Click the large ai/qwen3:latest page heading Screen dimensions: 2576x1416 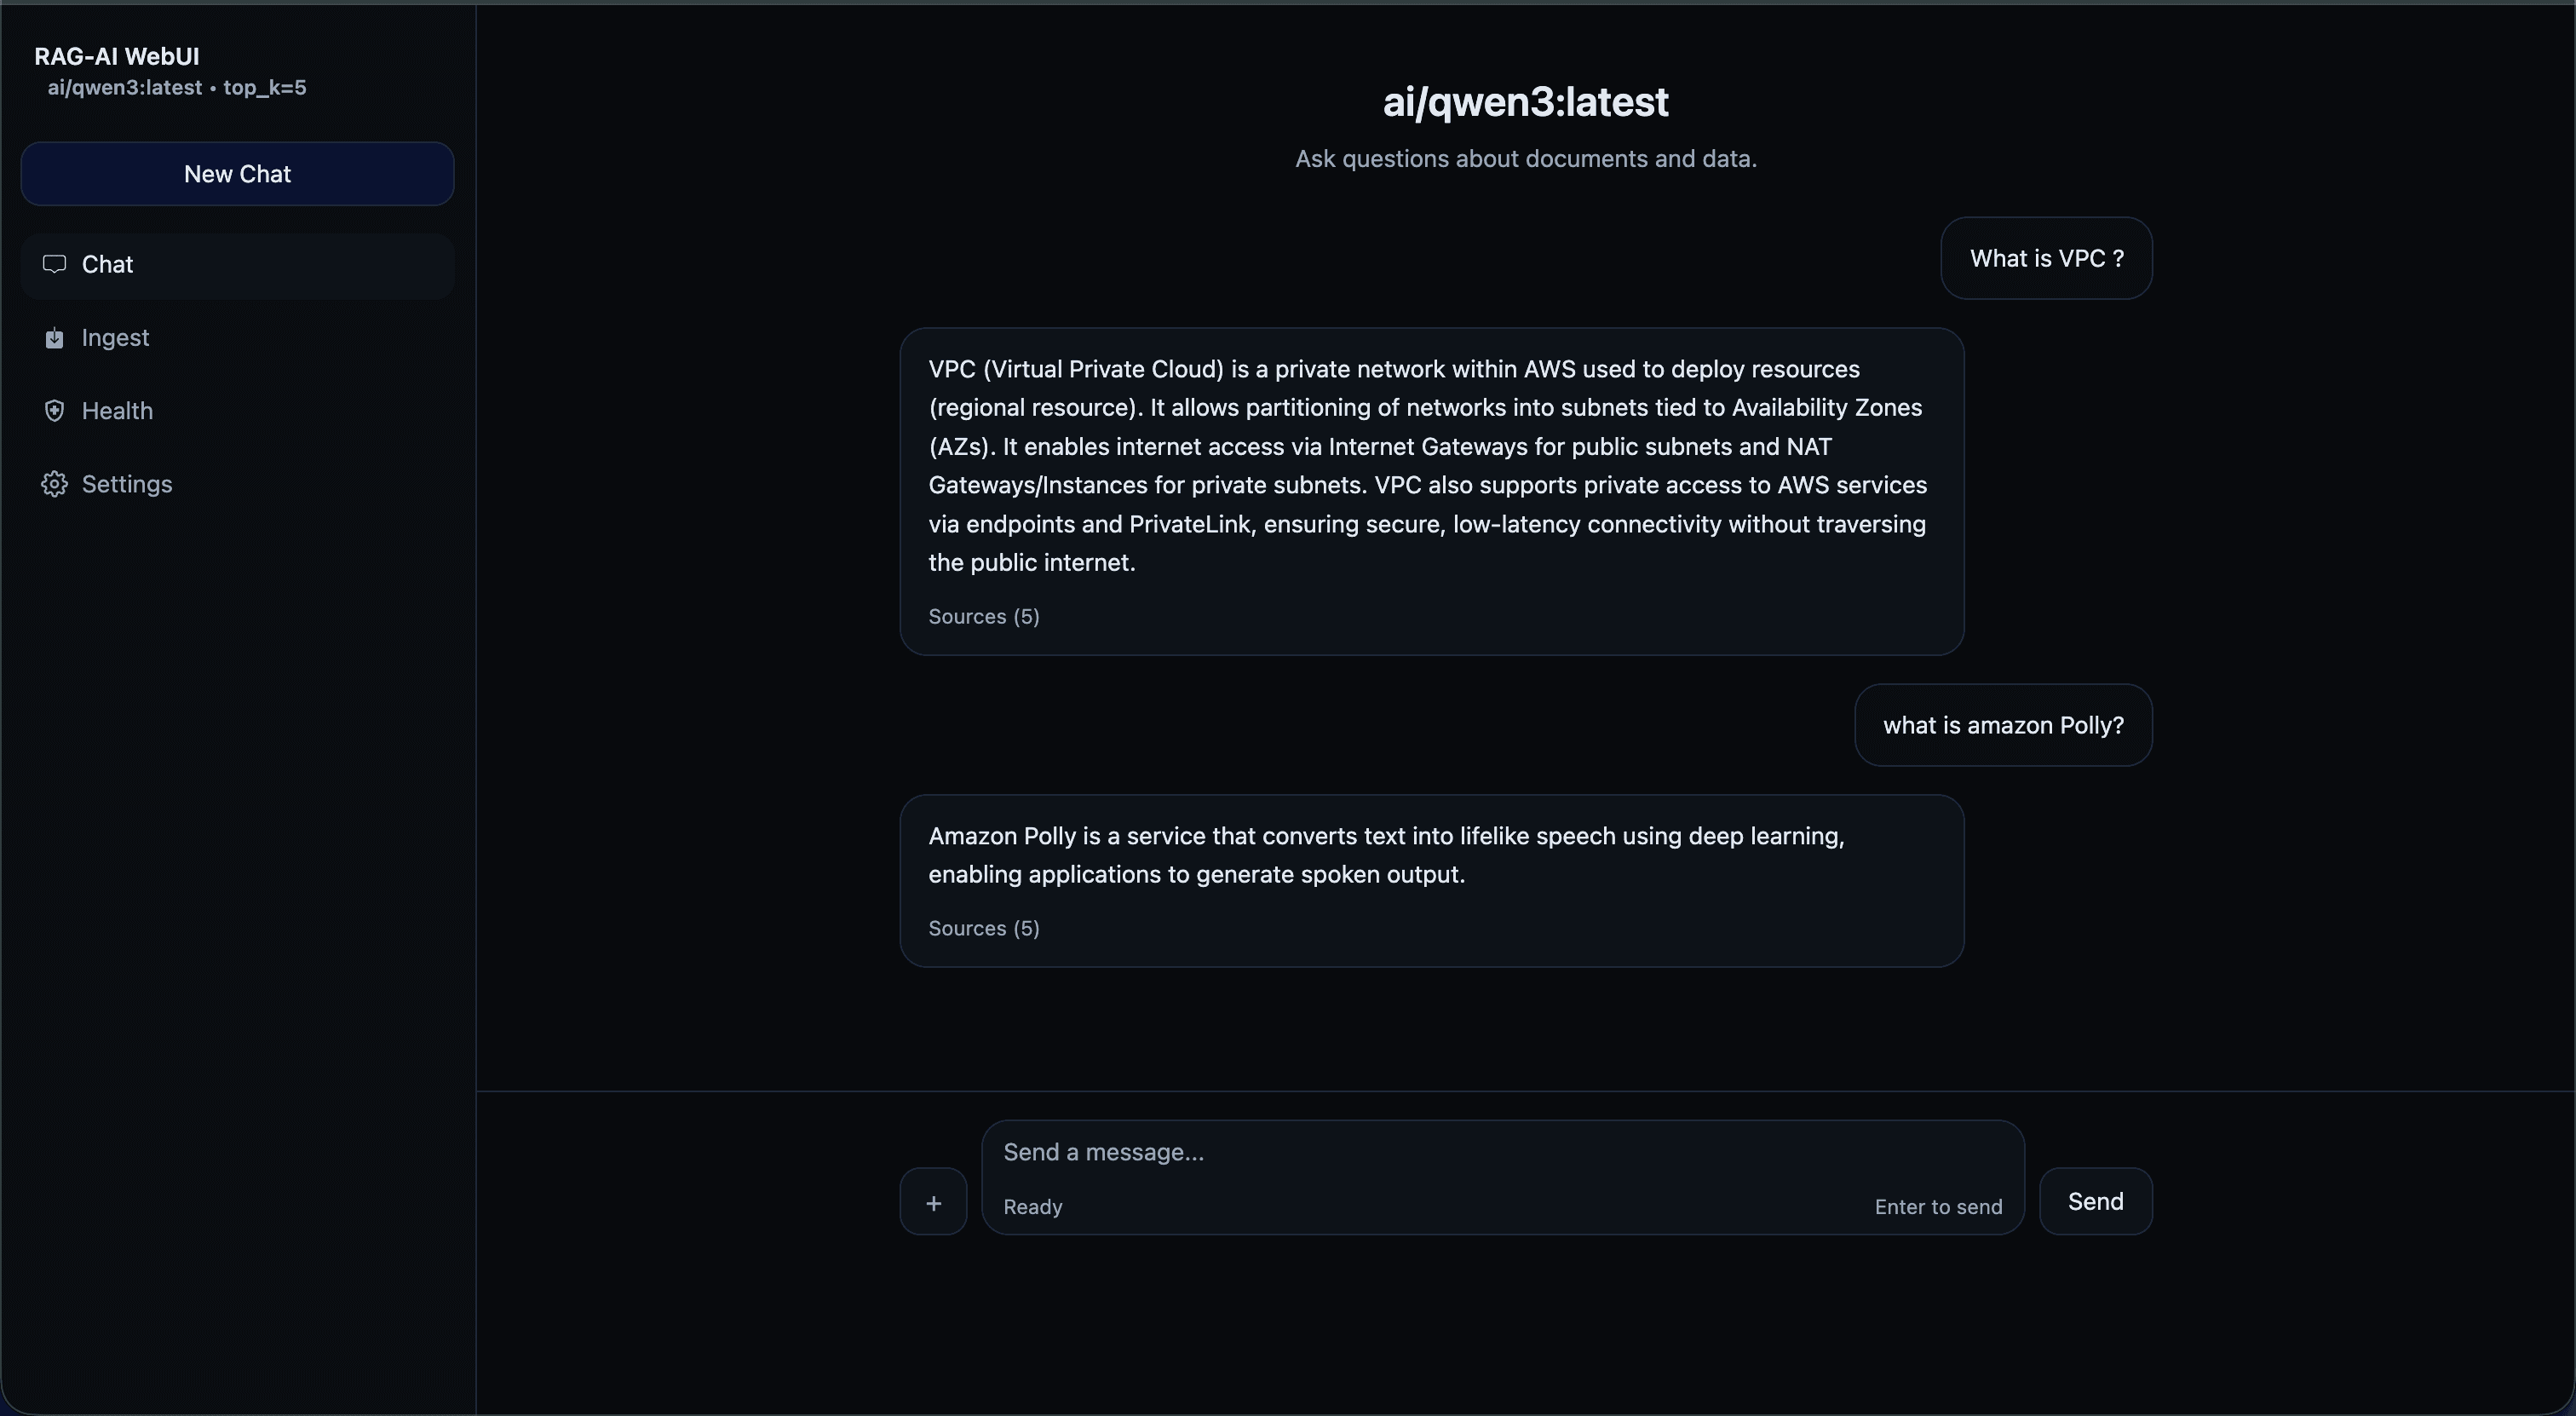1525,102
